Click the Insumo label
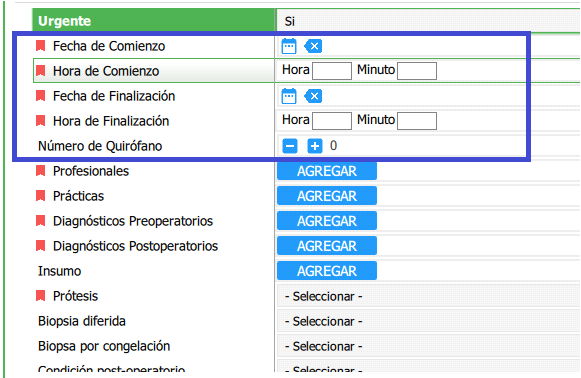 [59, 271]
